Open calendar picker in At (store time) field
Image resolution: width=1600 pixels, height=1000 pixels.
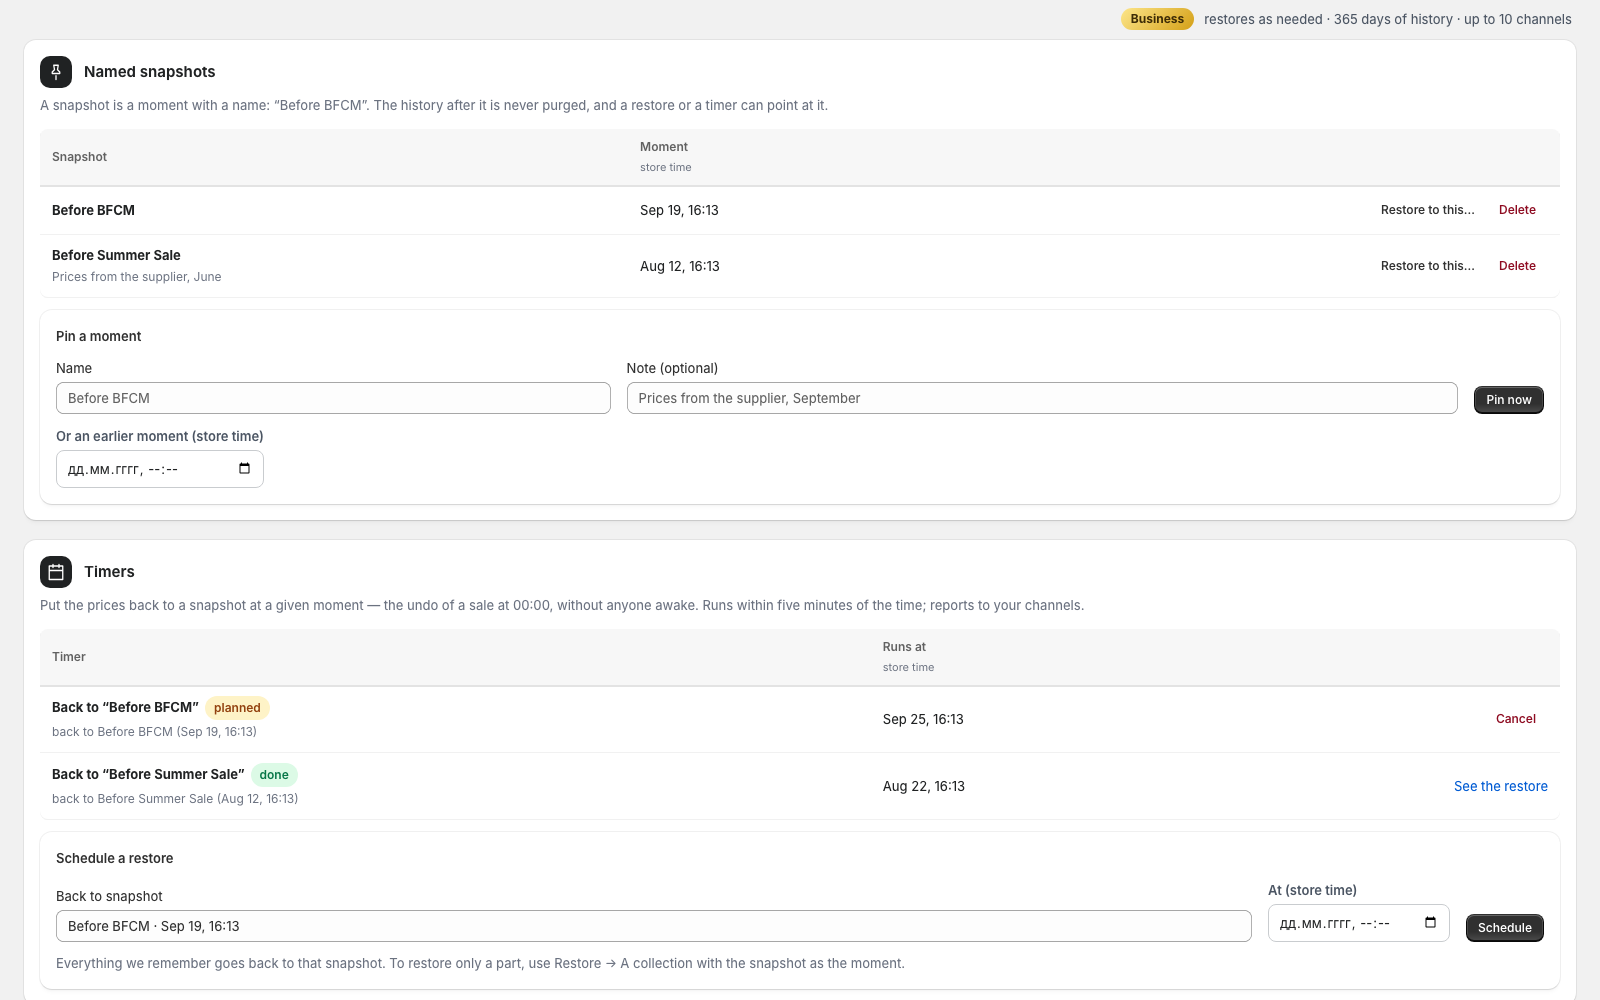click(x=1431, y=923)
